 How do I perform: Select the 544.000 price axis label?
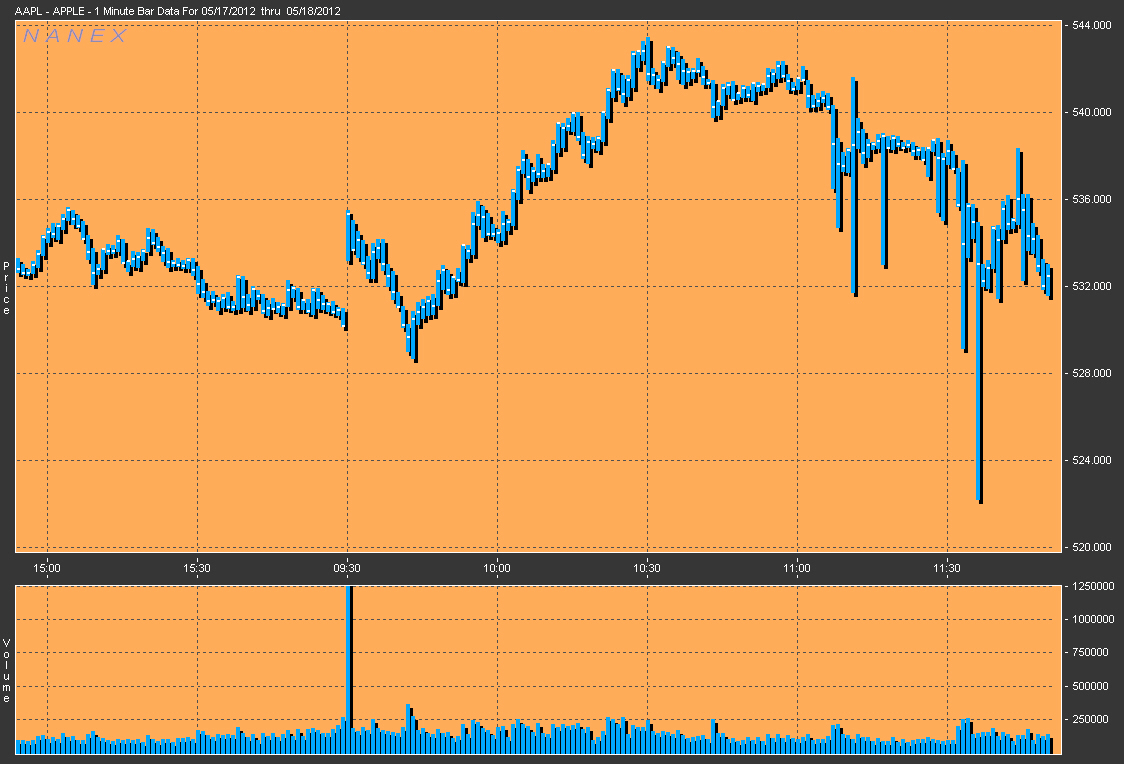(1088, 26)
